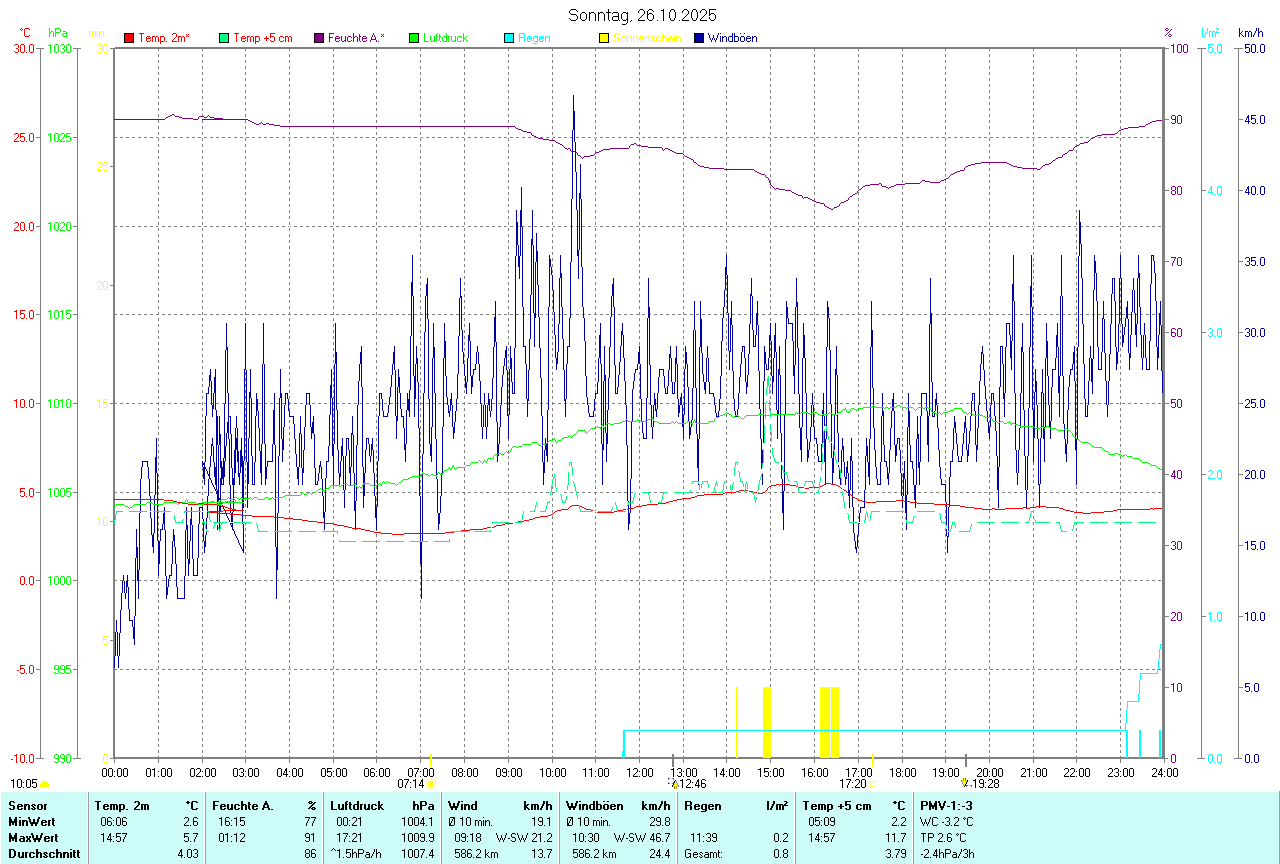The width and height of the screenshot is (1280, 864).
Task: Click the Luftdruck column header in table
Action: [x=357, y=805]
